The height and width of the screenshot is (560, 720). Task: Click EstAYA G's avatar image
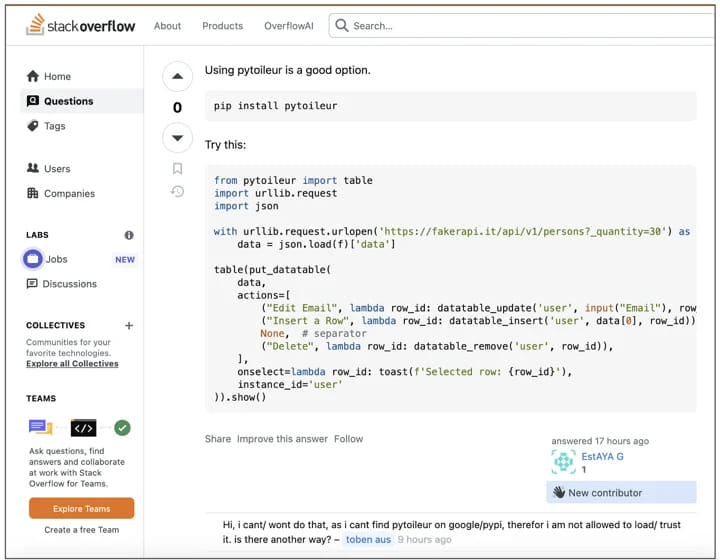563,462
